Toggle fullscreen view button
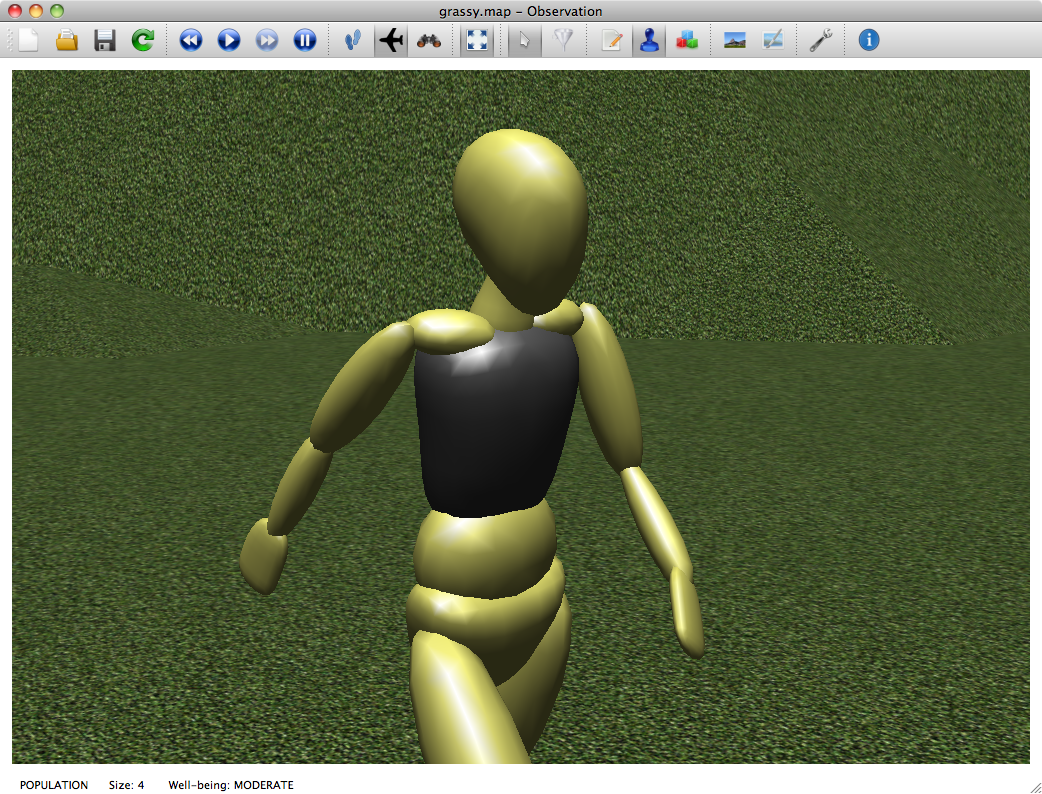1042x794 pixels. 478,40
